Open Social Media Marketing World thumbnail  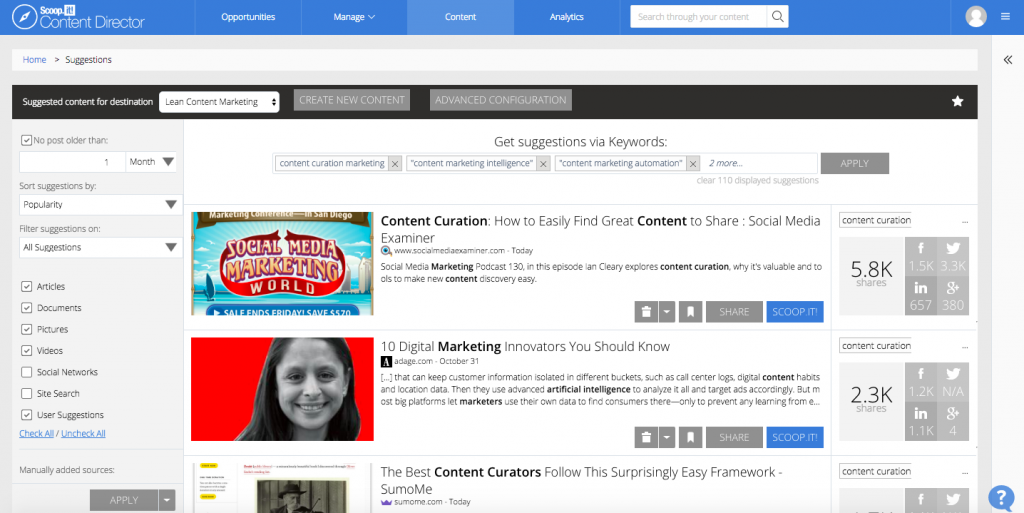click(x=282, y=264)
